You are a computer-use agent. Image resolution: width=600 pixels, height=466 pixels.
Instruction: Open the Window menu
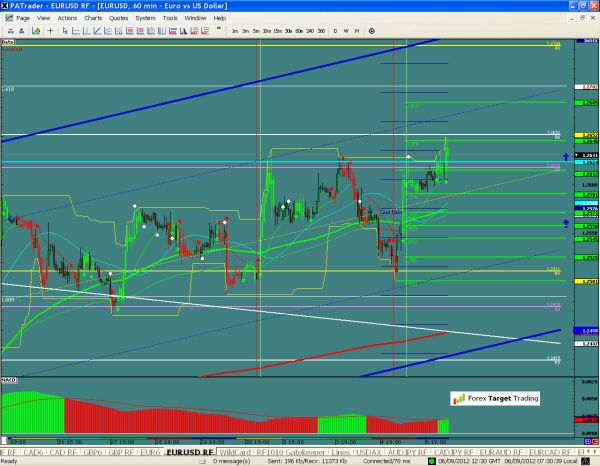[x=196, y=18]
